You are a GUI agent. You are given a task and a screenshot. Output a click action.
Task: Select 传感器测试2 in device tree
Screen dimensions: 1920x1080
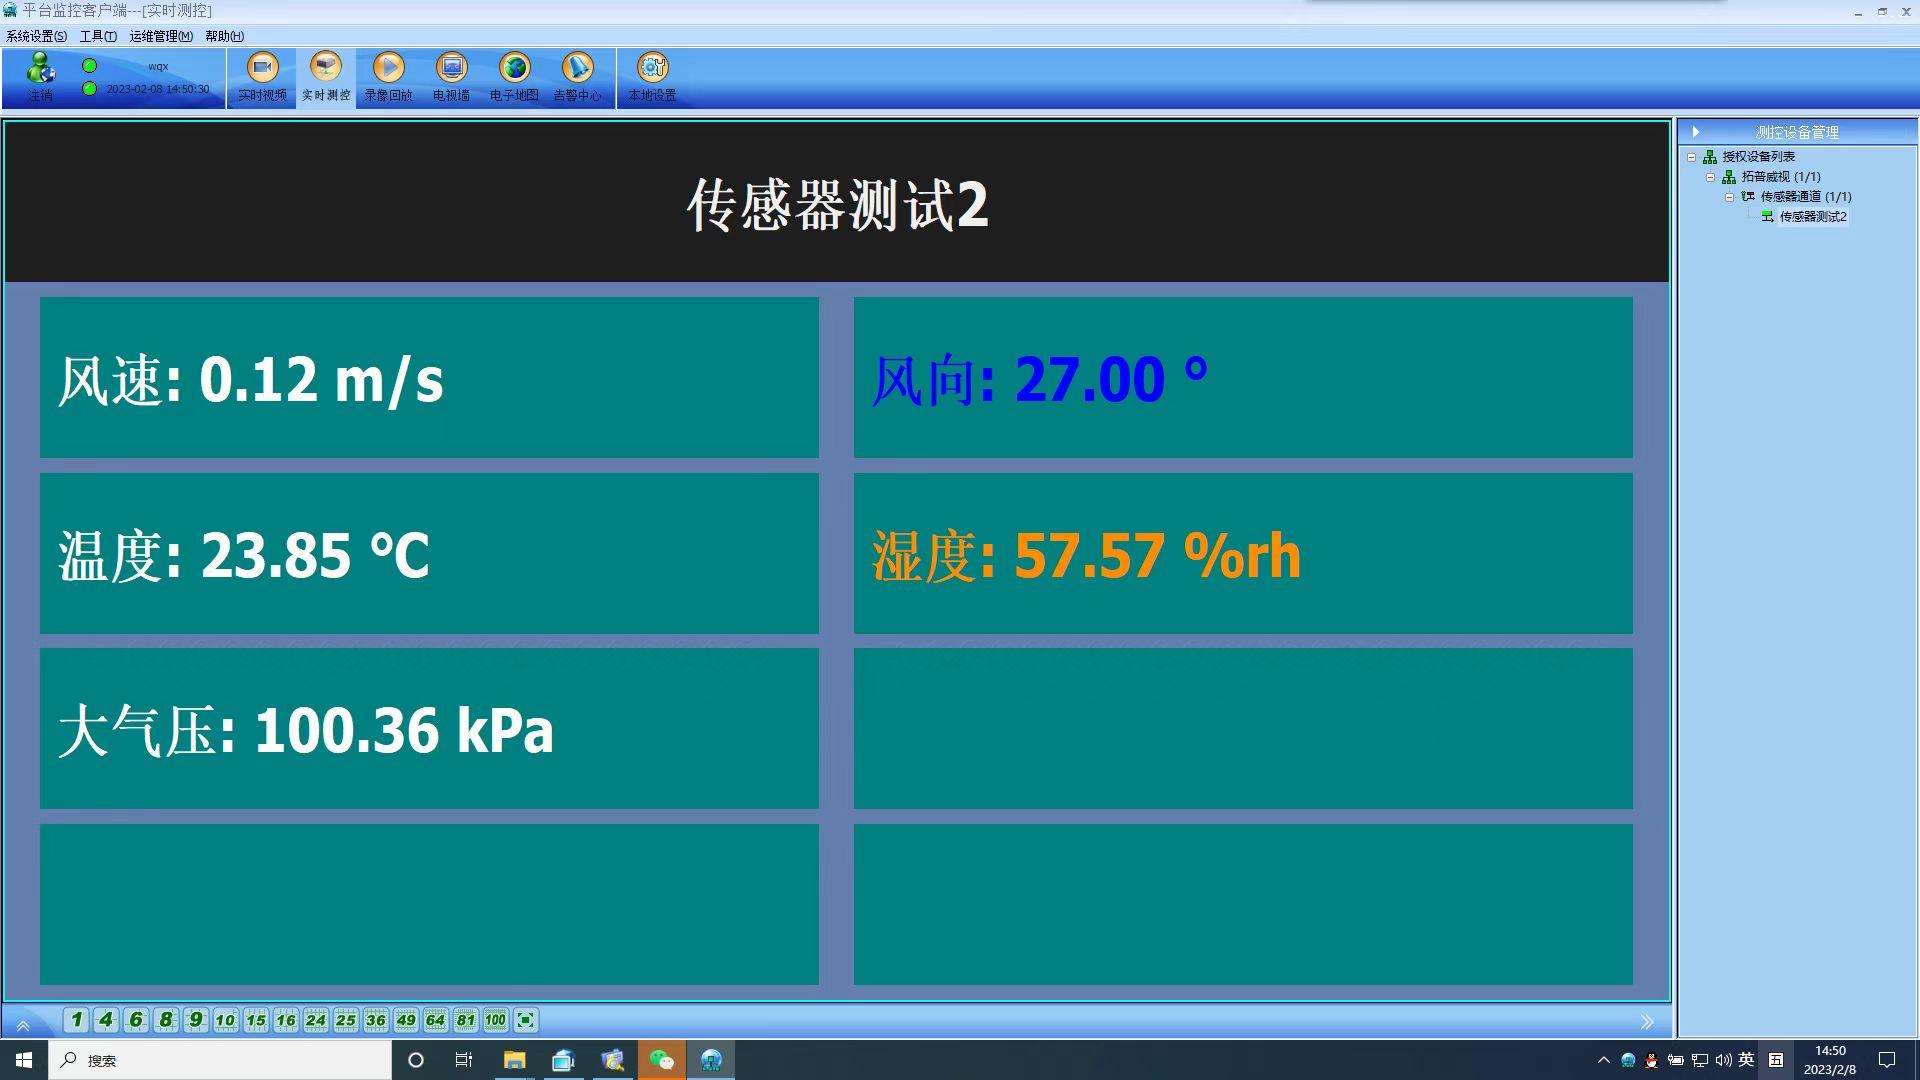pos(1813,217)
